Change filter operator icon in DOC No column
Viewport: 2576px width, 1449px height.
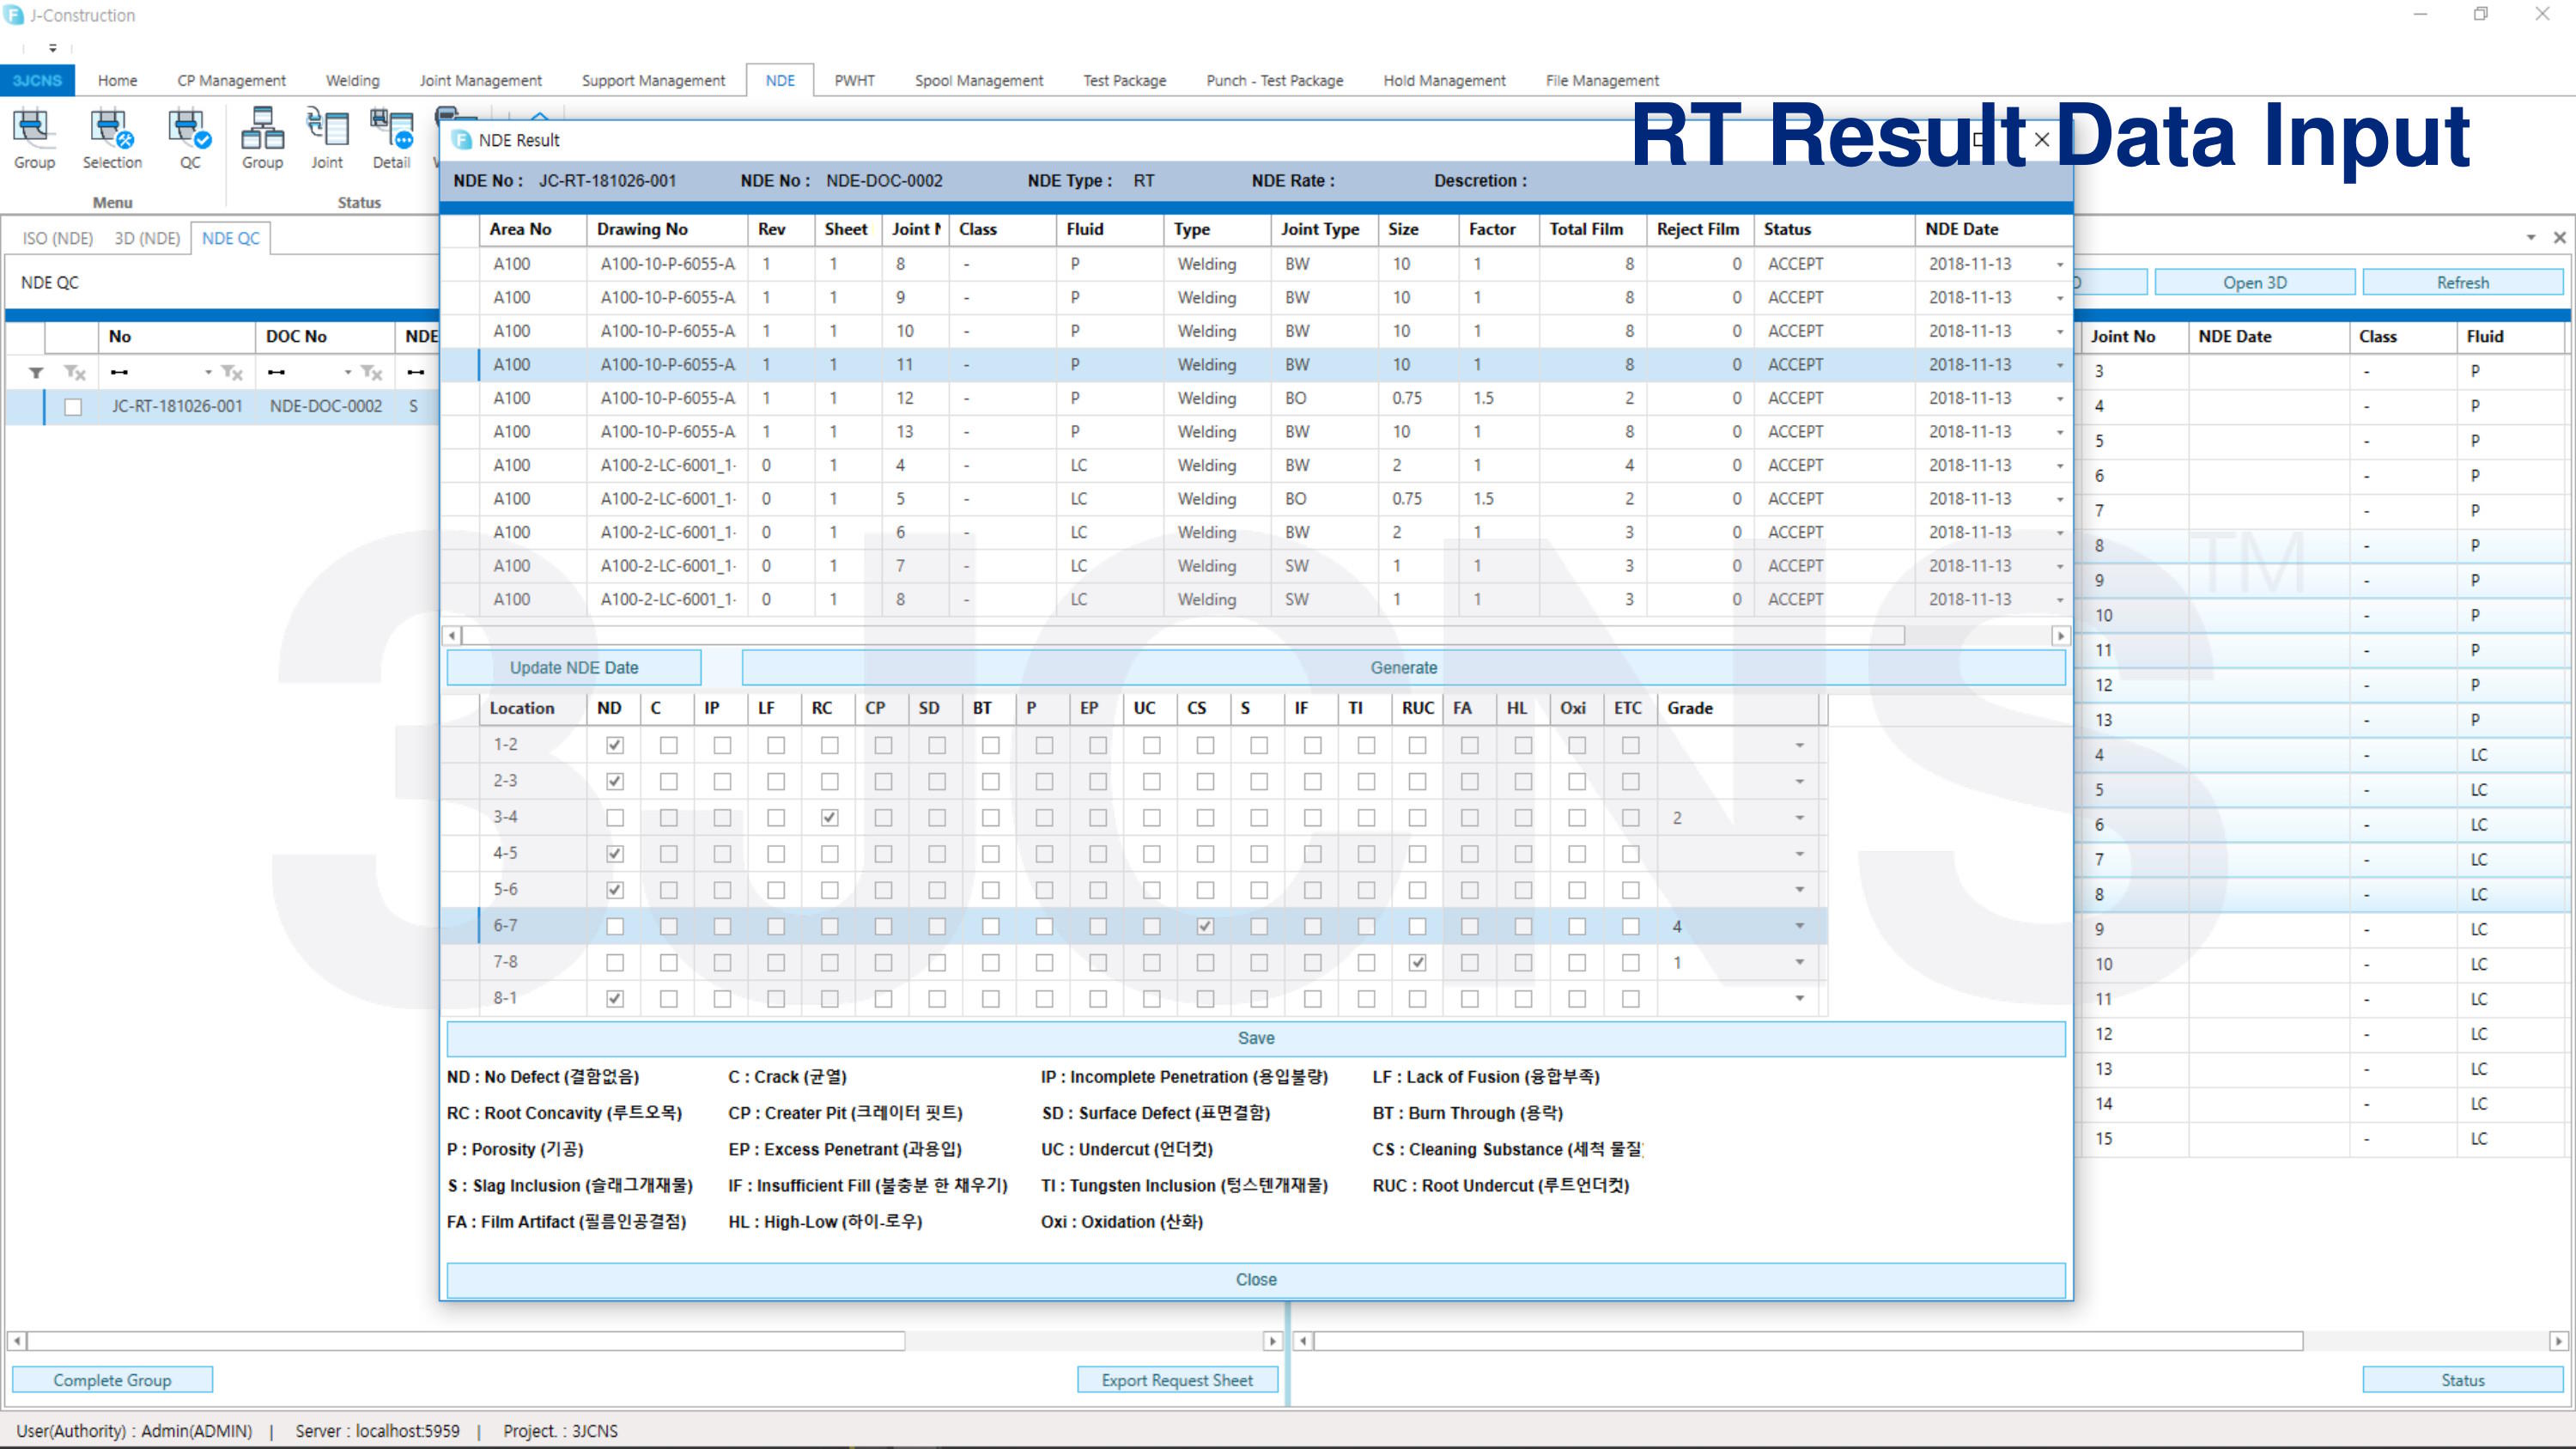(x=277, y=373)
